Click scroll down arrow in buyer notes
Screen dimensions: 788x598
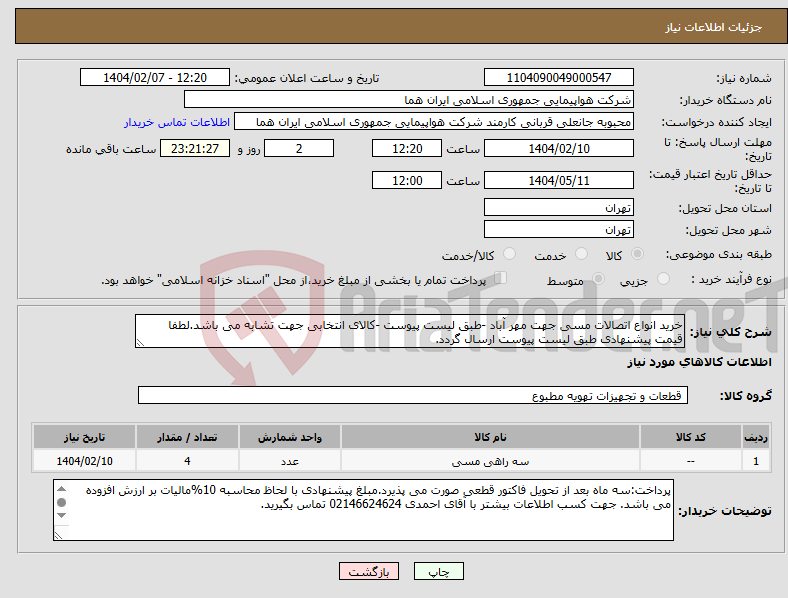pyautogui.click(x=61, y=515)
